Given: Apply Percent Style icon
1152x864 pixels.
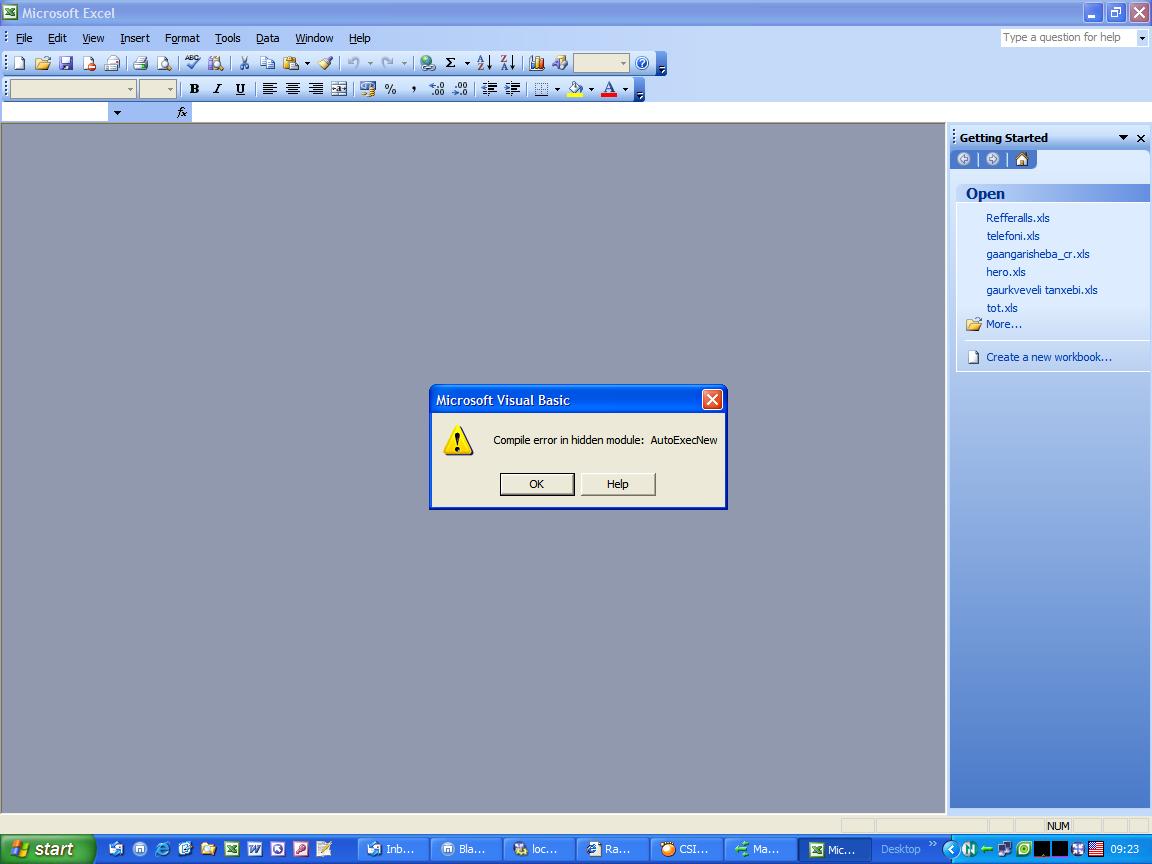Looking at the screenshot, I should click(x=390, y=89).
